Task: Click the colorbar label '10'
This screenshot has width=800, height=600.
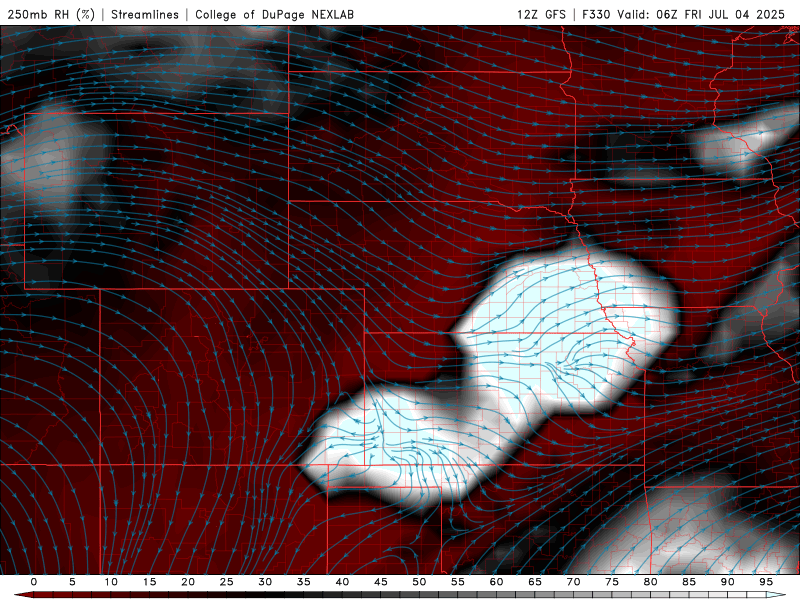Action: (111, 582)
